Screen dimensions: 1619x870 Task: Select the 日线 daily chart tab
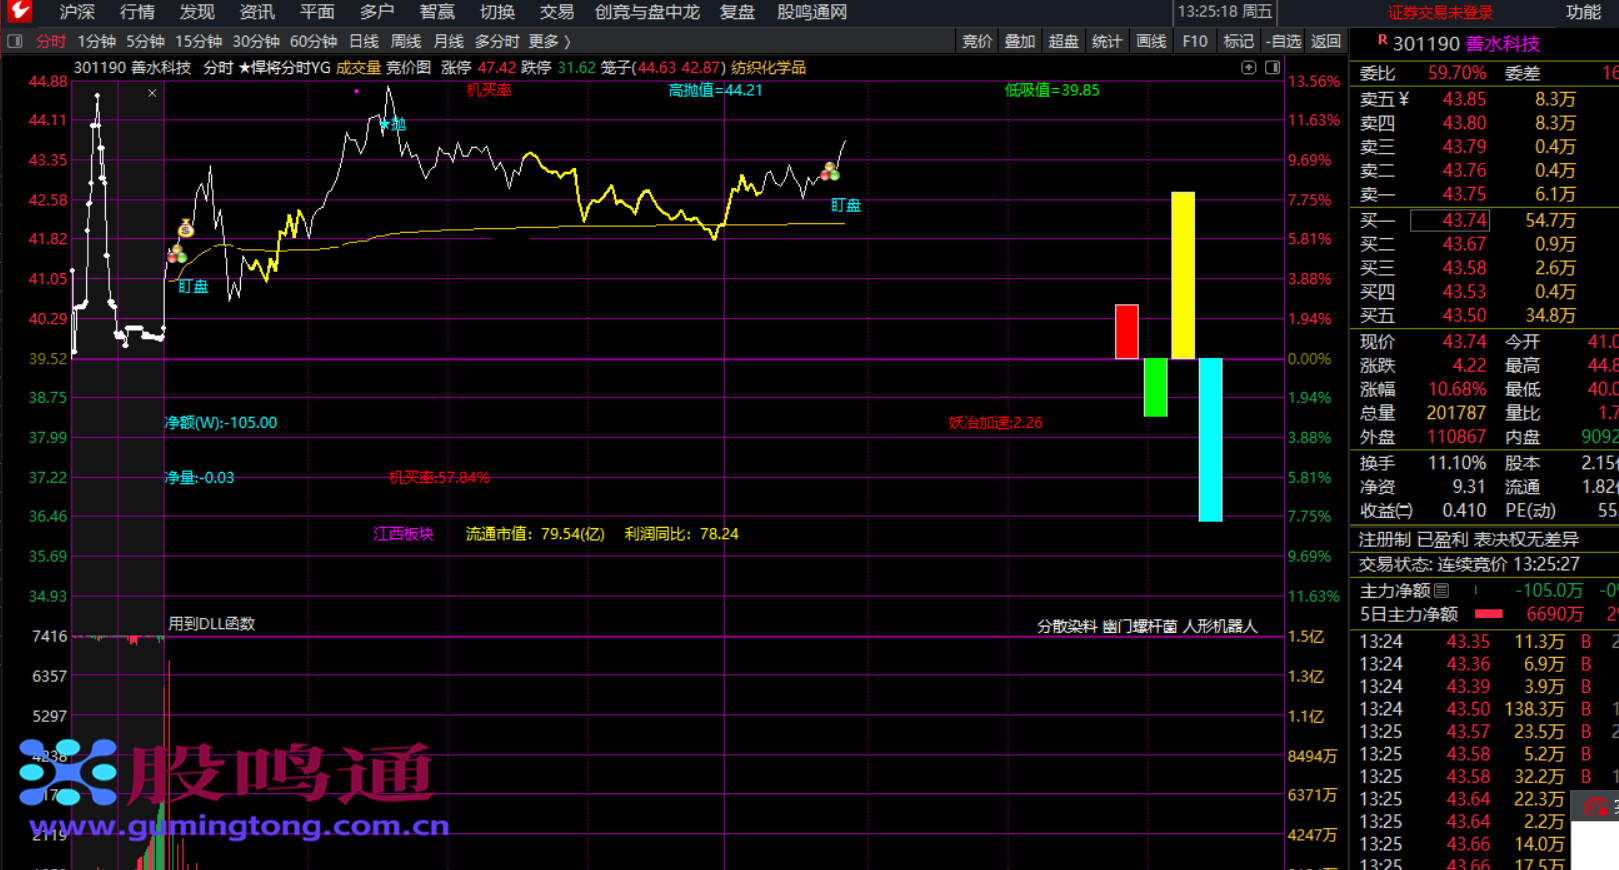click(364, 41)
